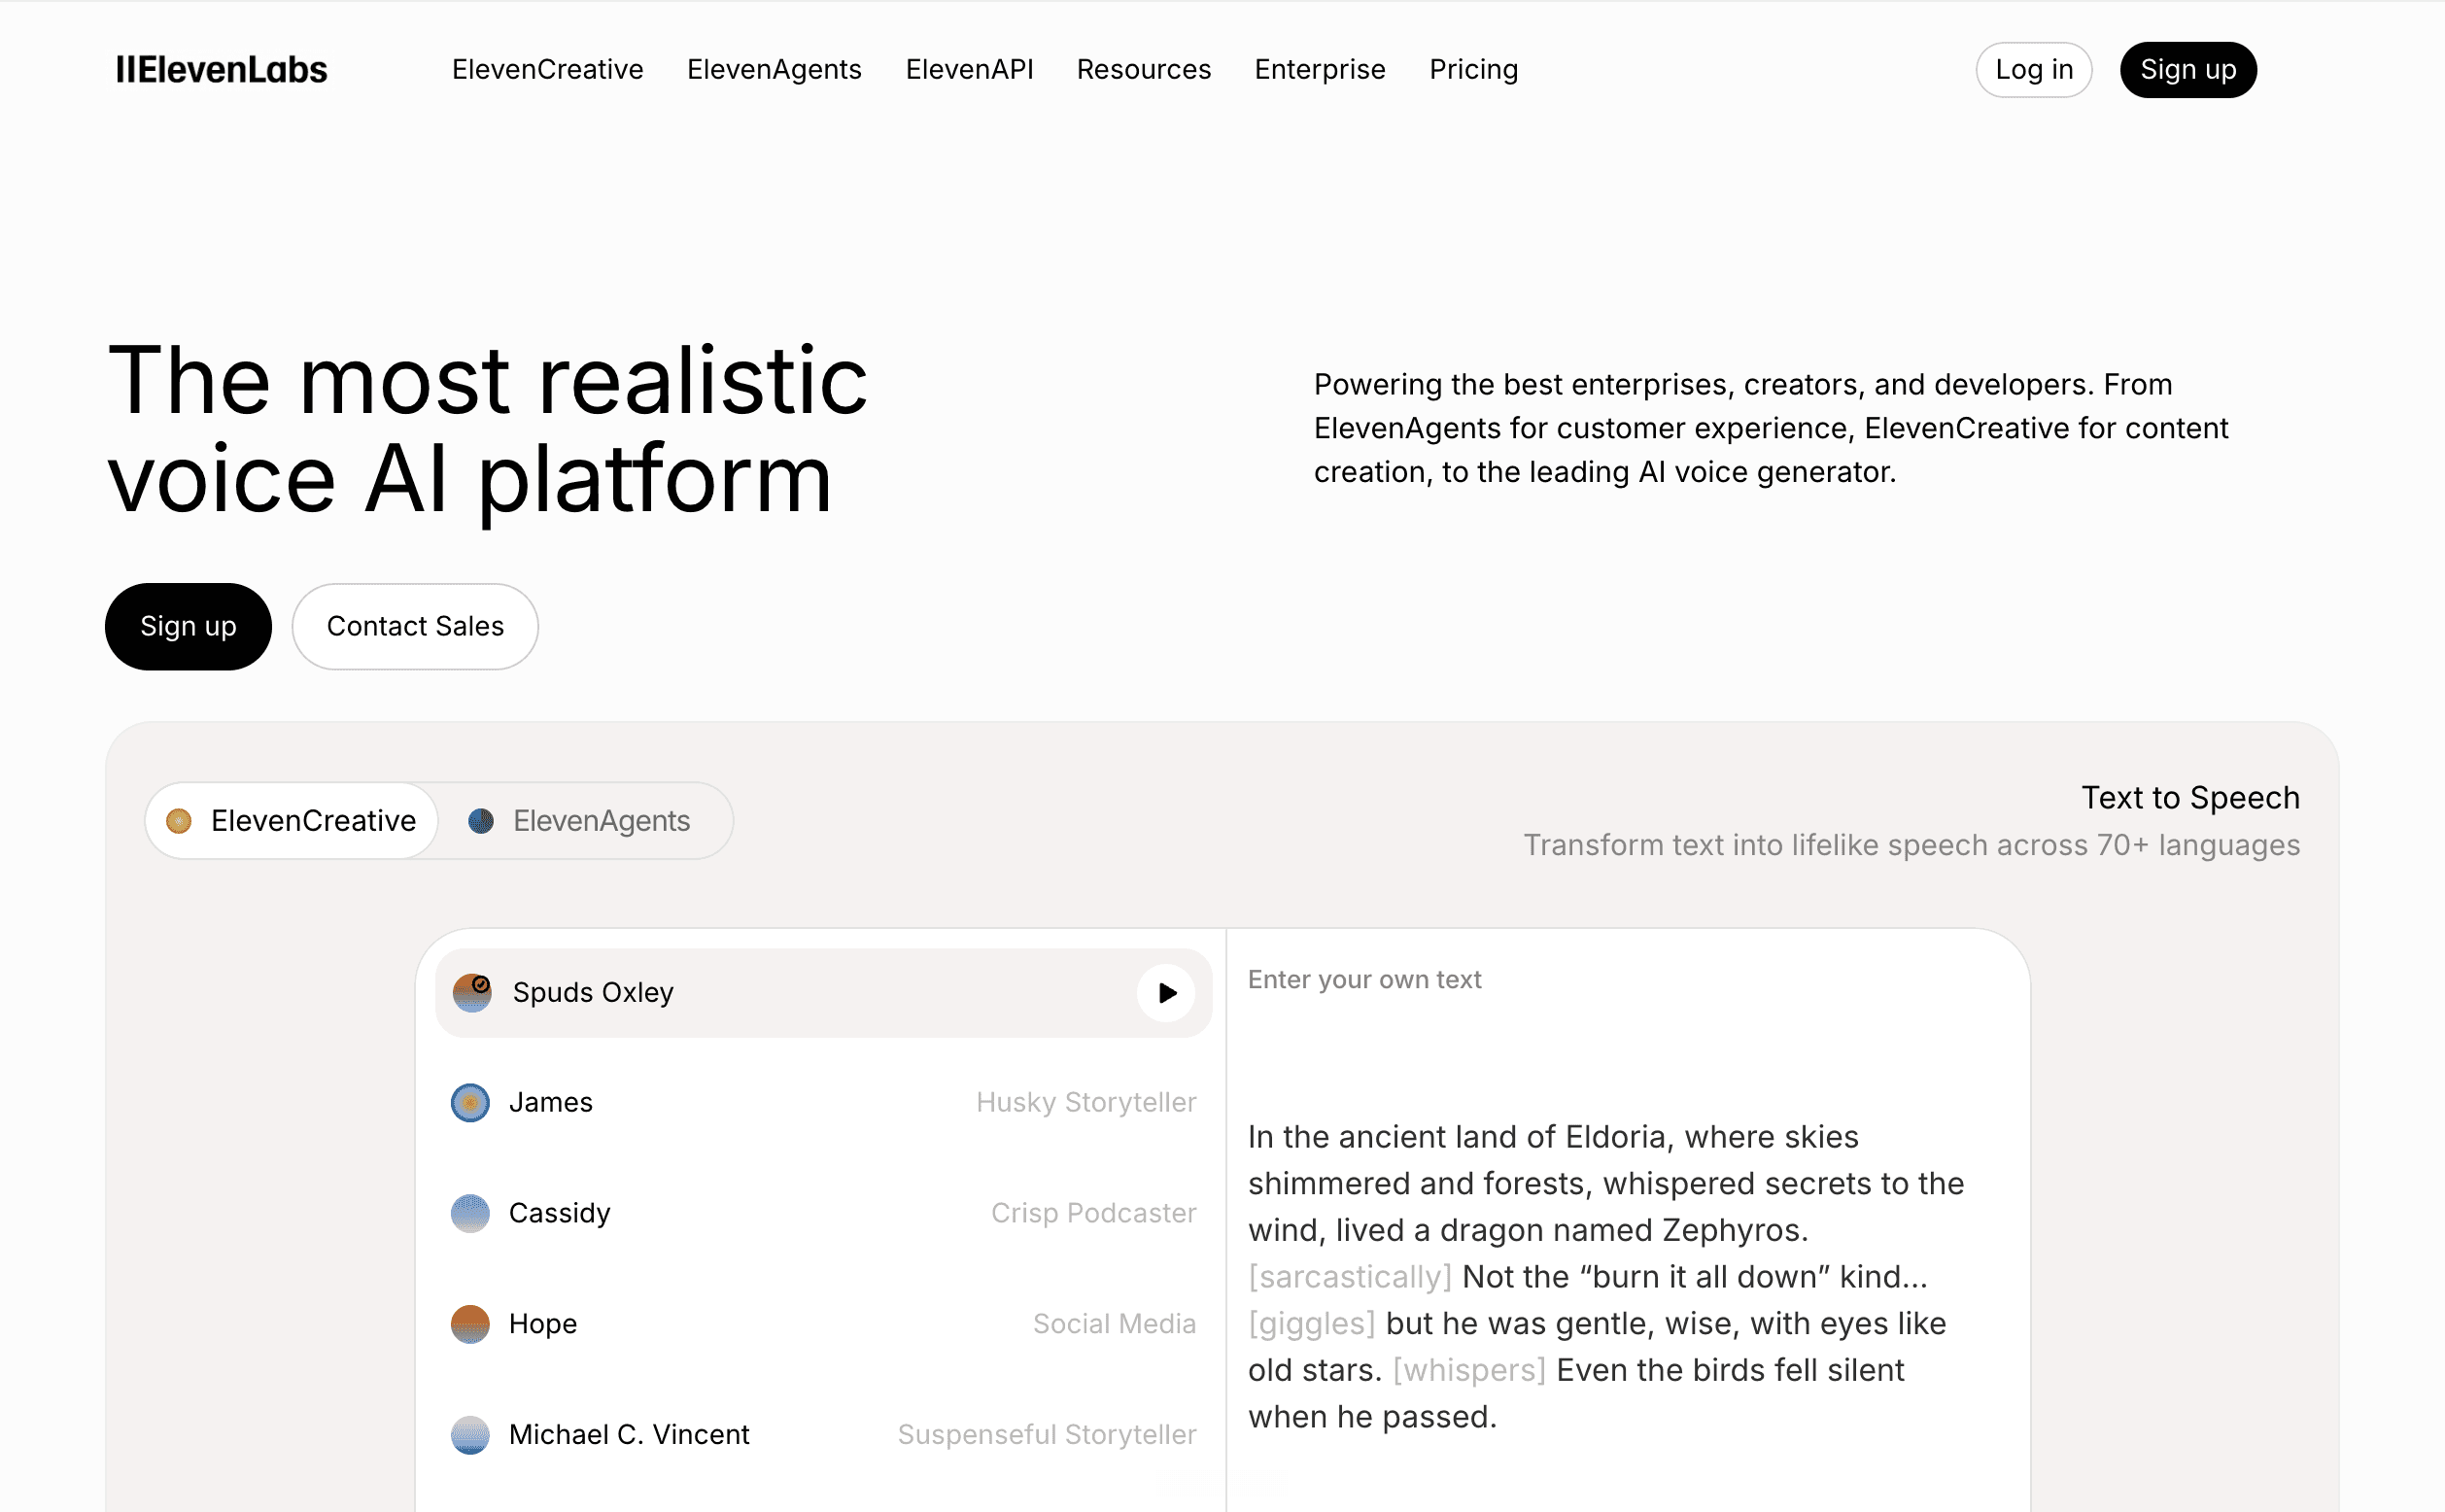
Task: Click the ElevenLabs logo
Action: coord(221,69)
